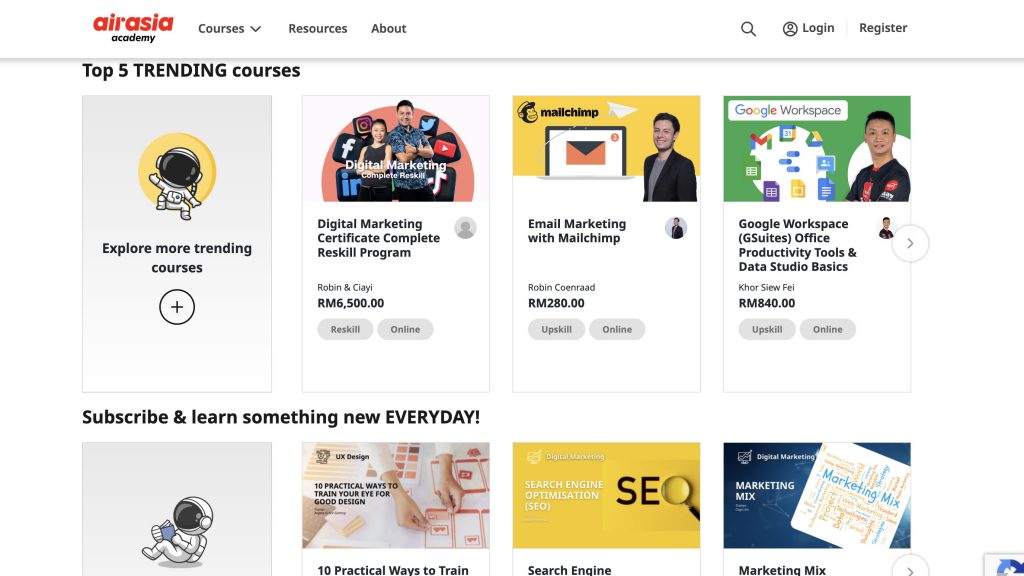
Task: Click the astronaut icon on the trending courses card
Action: [x=177, y=176]
